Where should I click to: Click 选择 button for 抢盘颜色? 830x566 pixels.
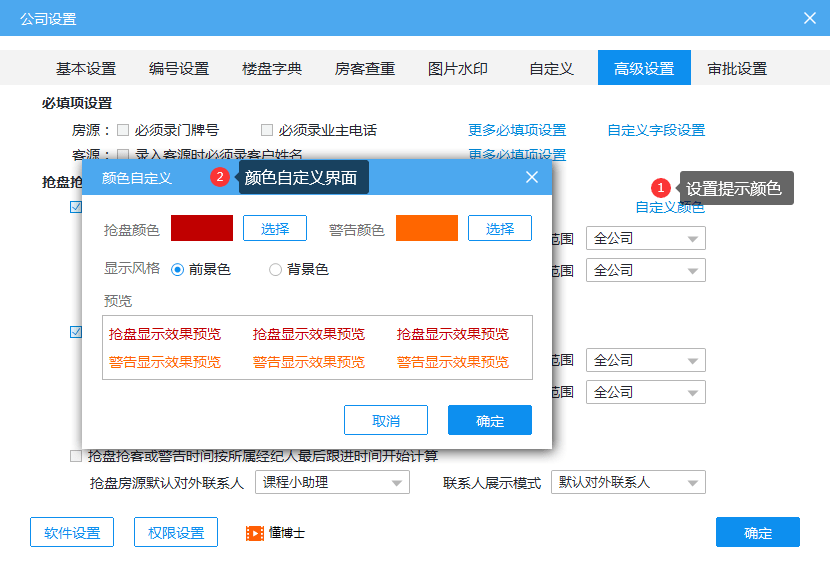point(275,229)
